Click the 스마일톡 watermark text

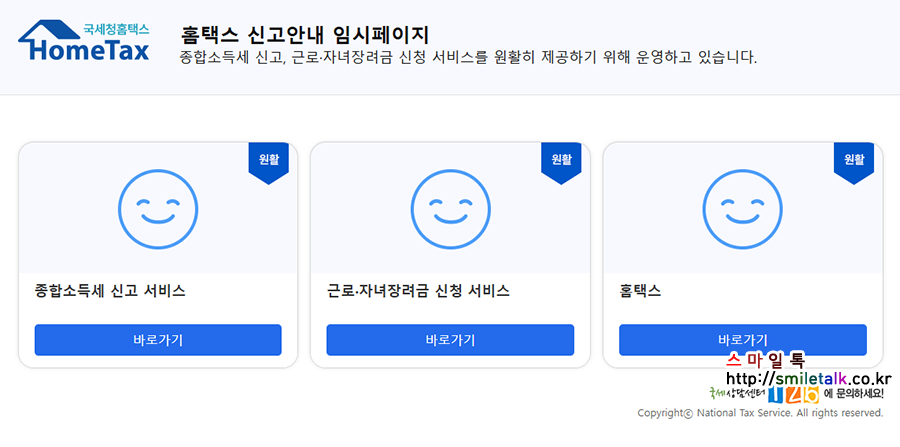click(x=765, y=360)
